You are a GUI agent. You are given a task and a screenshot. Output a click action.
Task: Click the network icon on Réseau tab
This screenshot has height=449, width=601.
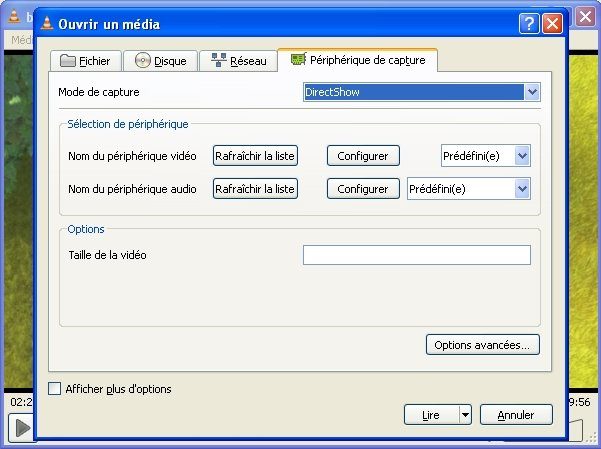point(219,60)
